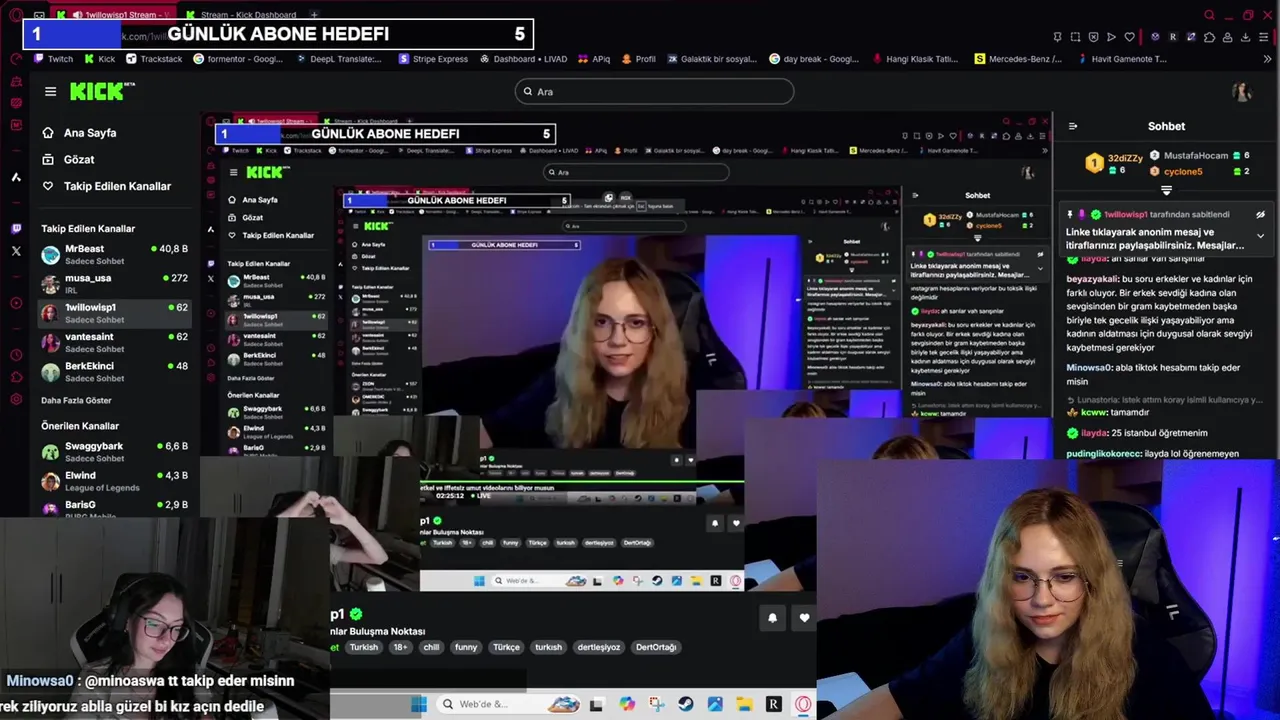Image resolution: width=1280 pixels, height=720 pixels.
Task: Click the heart bookmark toolbar icon
Action: pos(1129,37)
